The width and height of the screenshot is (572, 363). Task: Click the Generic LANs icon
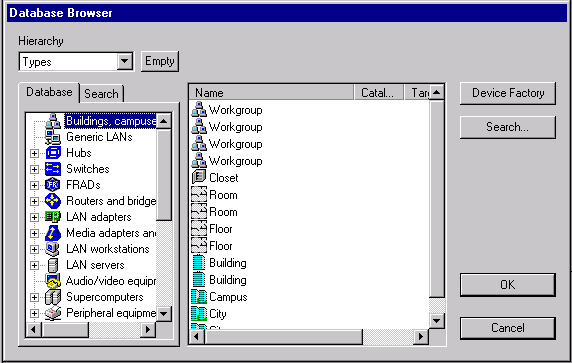click(x=53, y=137)
